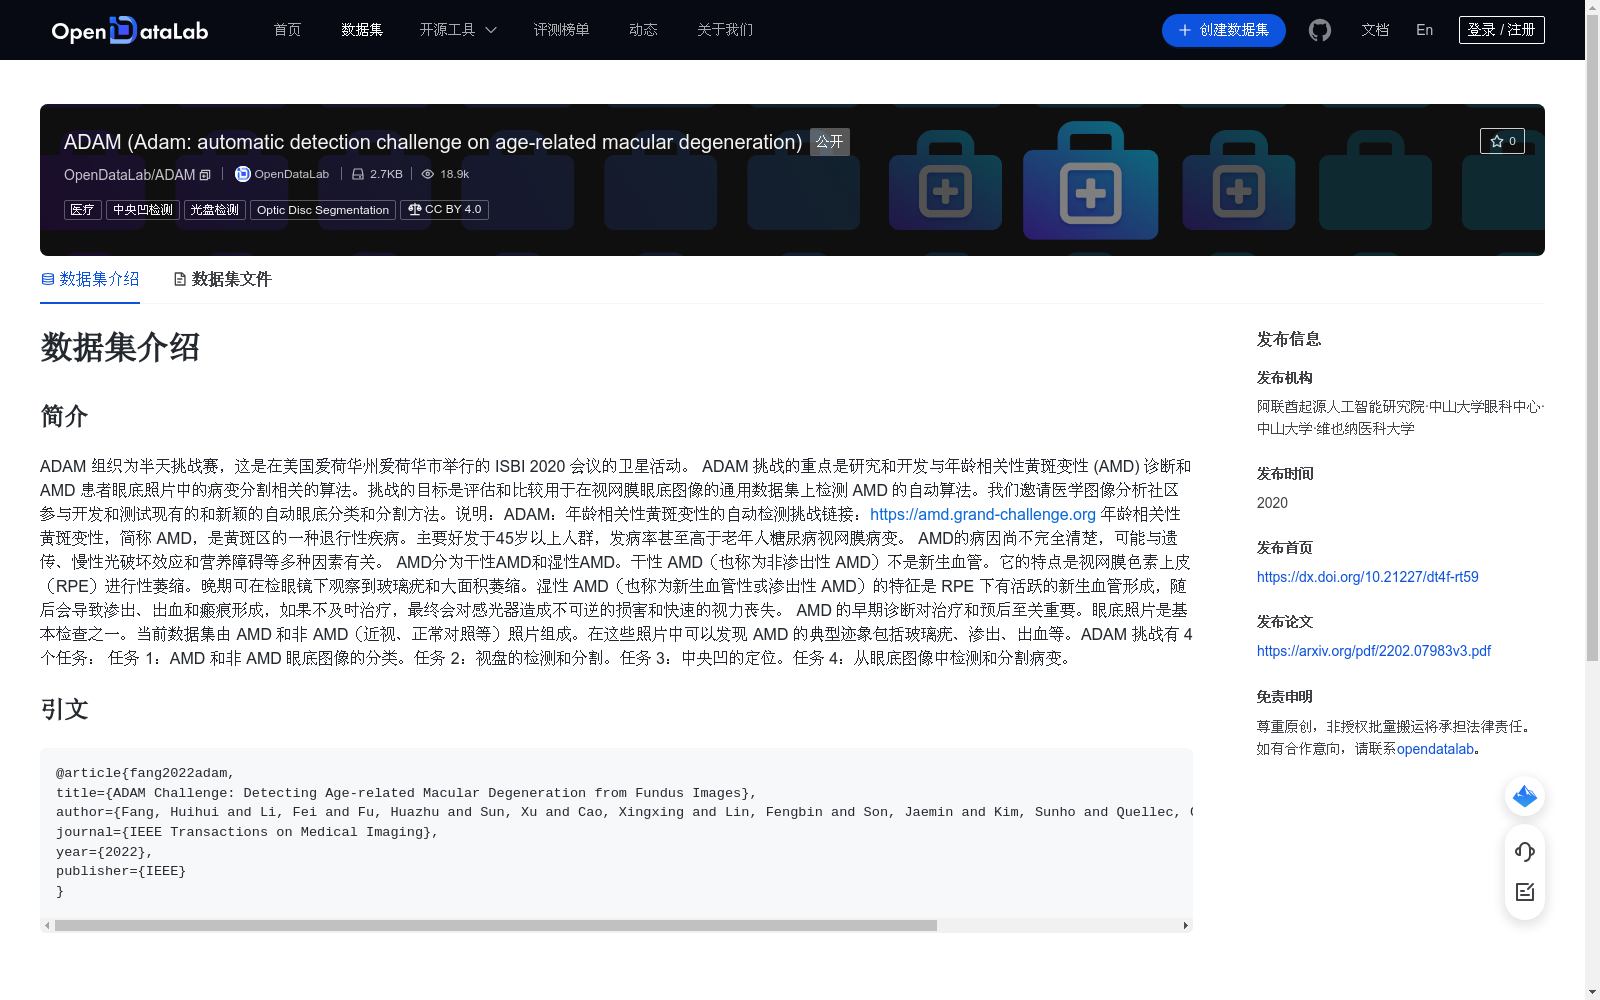Select the Optic Disc Segmentation tag
Screen dimensions: 1600x1000
pos(323,210)
